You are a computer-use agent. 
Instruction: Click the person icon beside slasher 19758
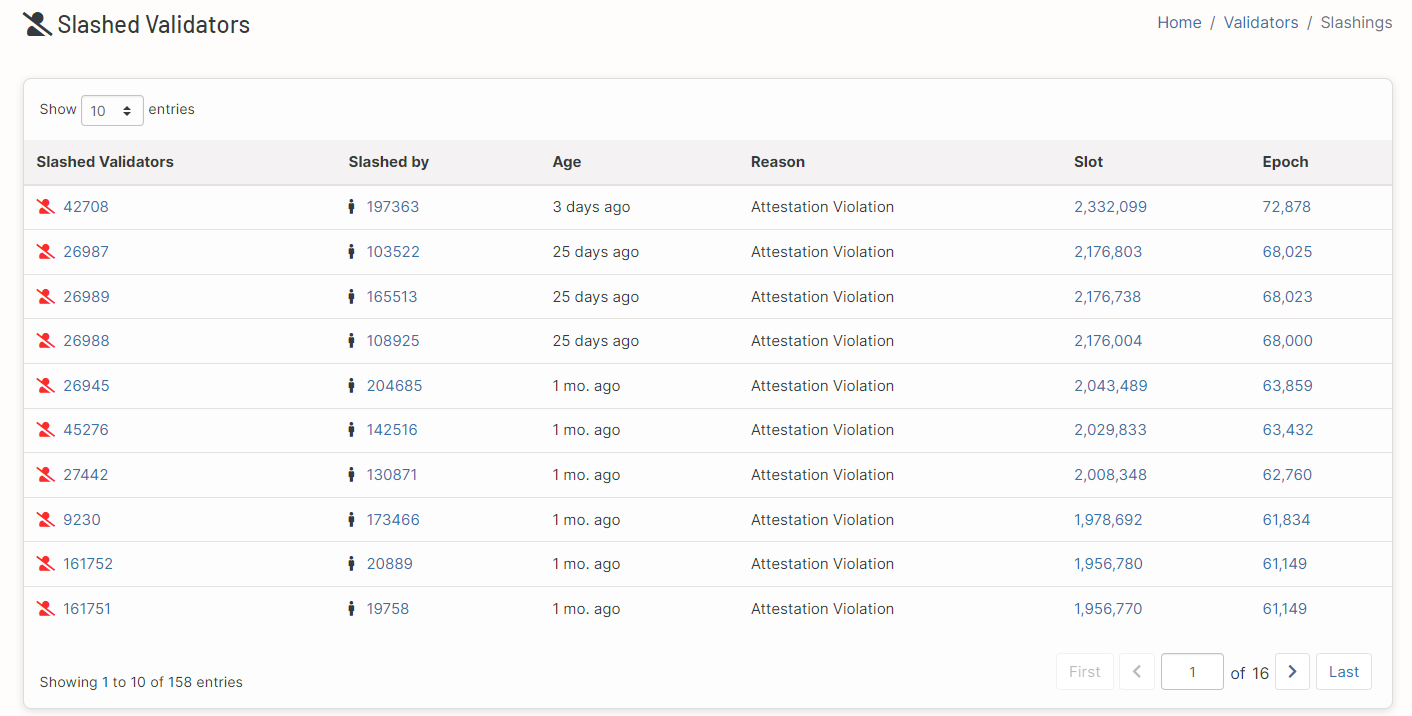pyautogui.click(x=351, y=609)
